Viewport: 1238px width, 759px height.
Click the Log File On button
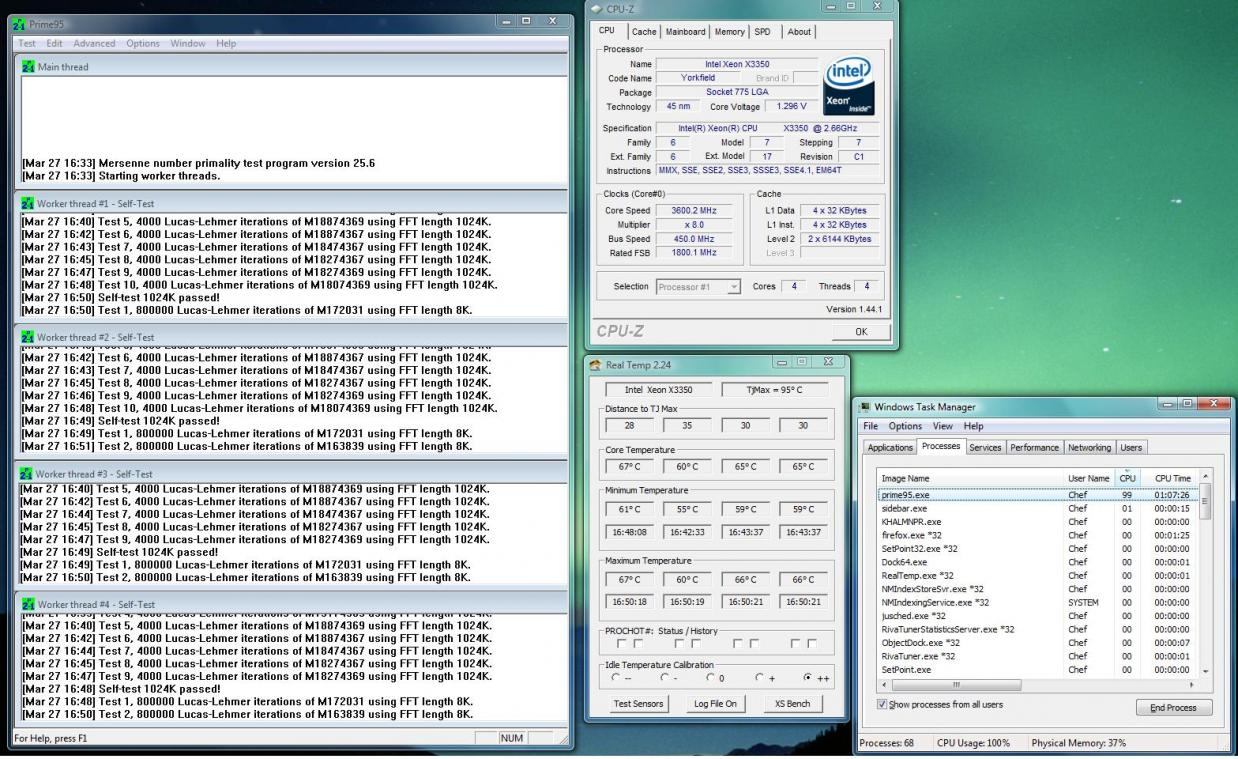pyautogui.click(x=715, y=704)
